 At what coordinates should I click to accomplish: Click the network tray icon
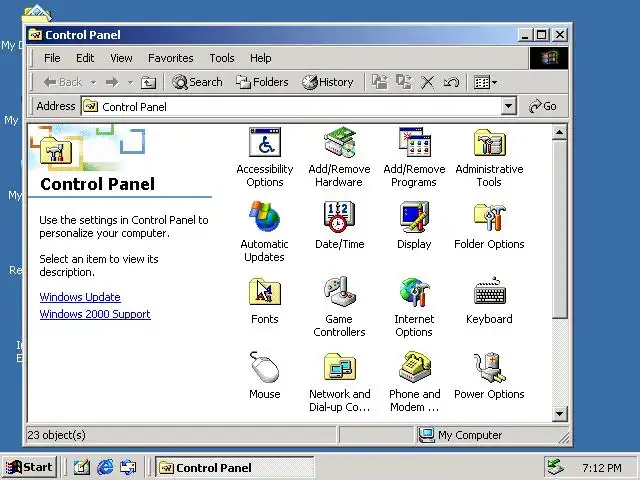coord(555,467)
